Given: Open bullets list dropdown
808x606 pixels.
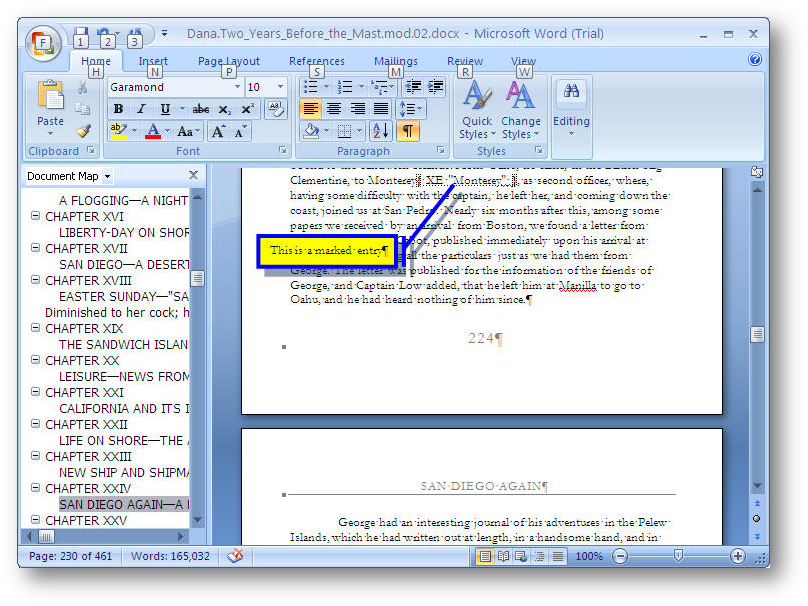Looking at the screenshot, I should (326, 87).
